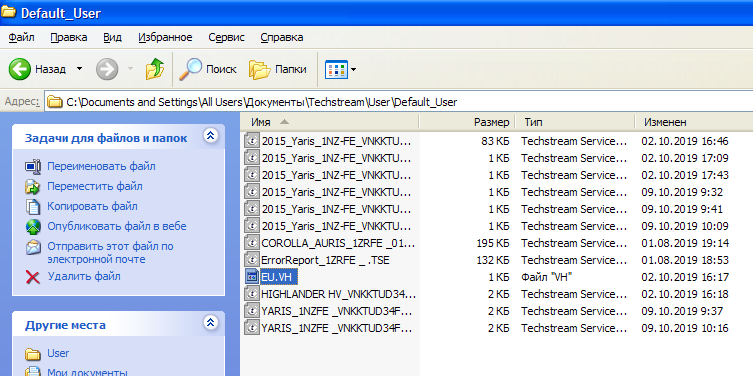Screen dimensions: 753x376
Task: Click the EU.VH file icon
Action: coord(251,277)
